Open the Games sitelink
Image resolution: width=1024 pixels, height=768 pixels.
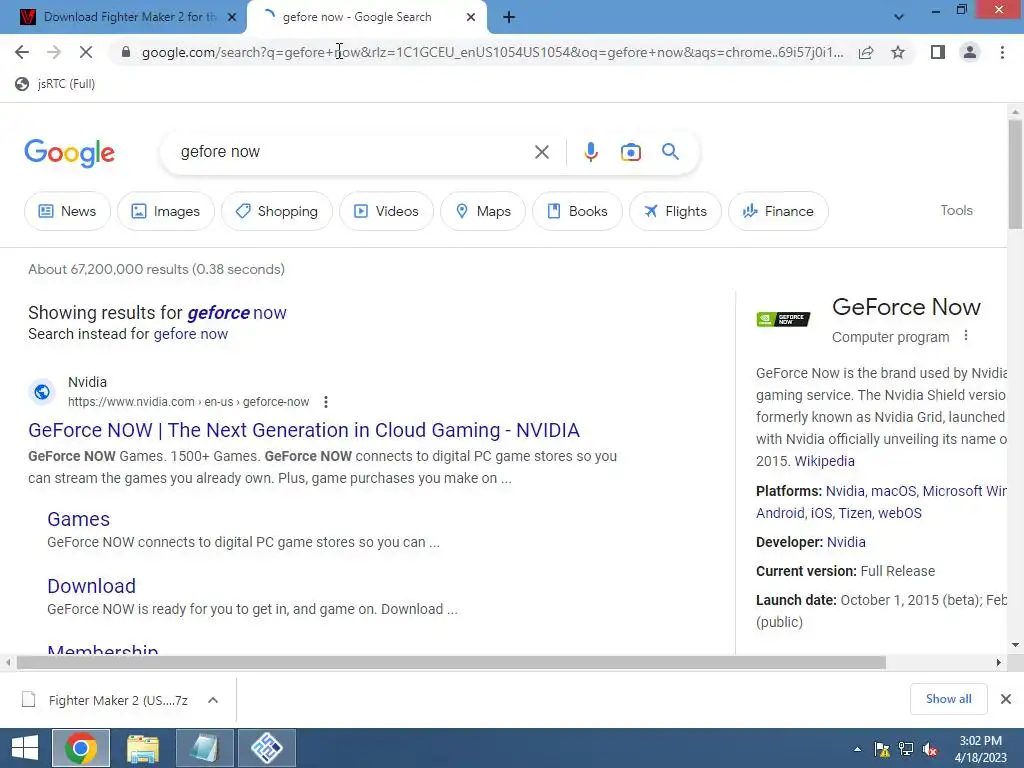tap(78, 519)
